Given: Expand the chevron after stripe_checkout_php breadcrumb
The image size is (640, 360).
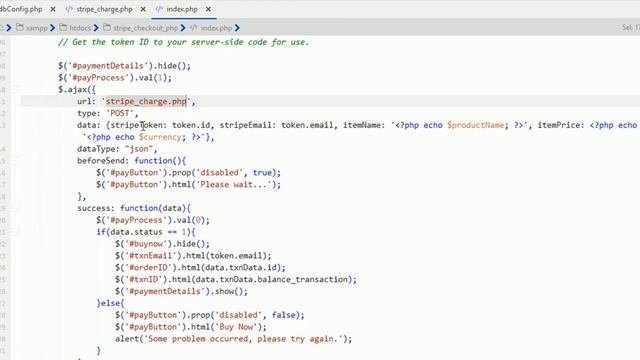Looking at the screenshot, I should pyautogui.click(x=183, y=28).
